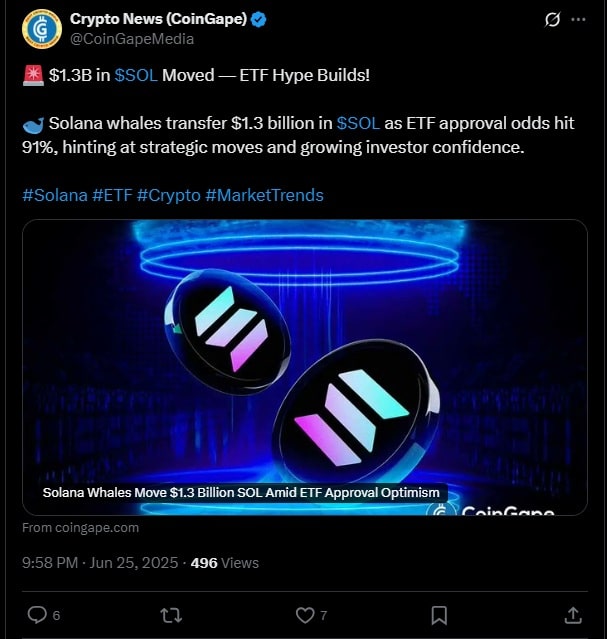Viewport: 607px width, 639px height.
Task: Click the "From coingape.com" source link
Action: click(81, 528)
